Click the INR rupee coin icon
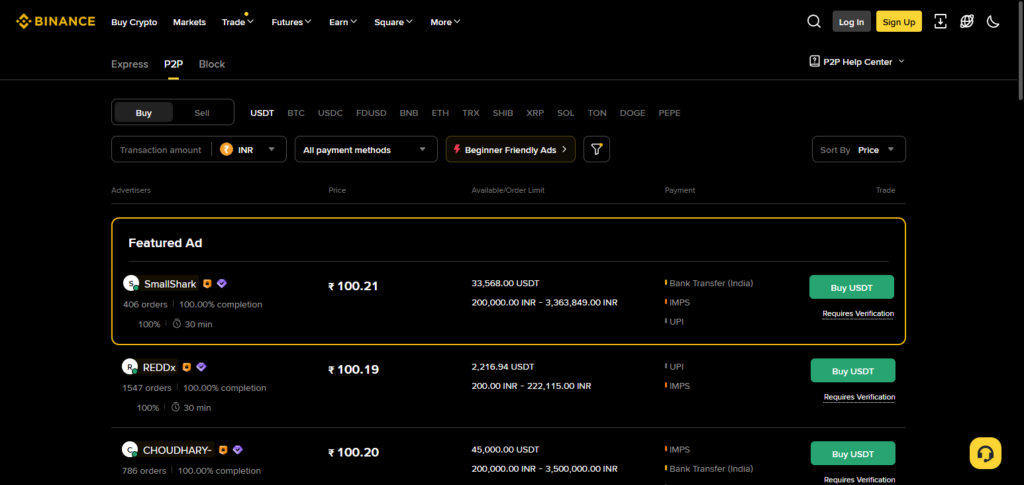1024x485 pixels. (x=227, y=149)
